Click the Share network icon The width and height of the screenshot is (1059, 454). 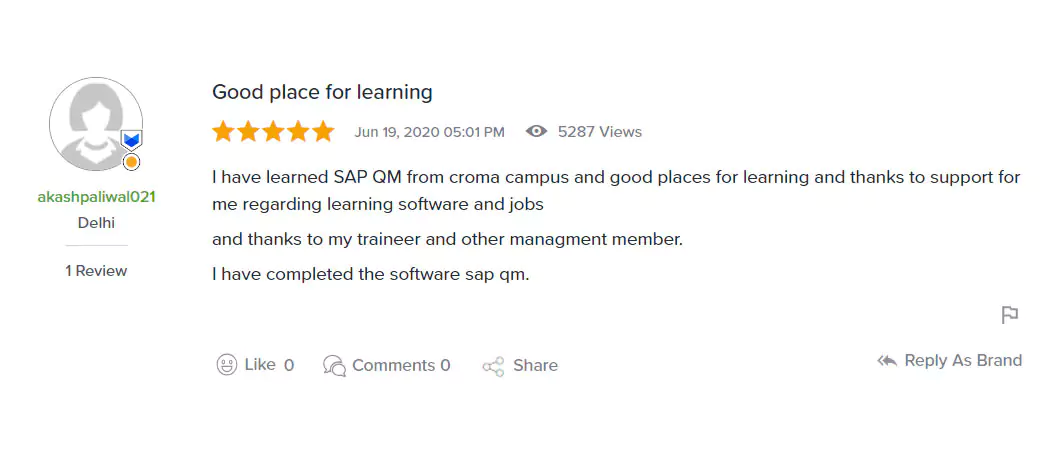[x=493, y=366]
